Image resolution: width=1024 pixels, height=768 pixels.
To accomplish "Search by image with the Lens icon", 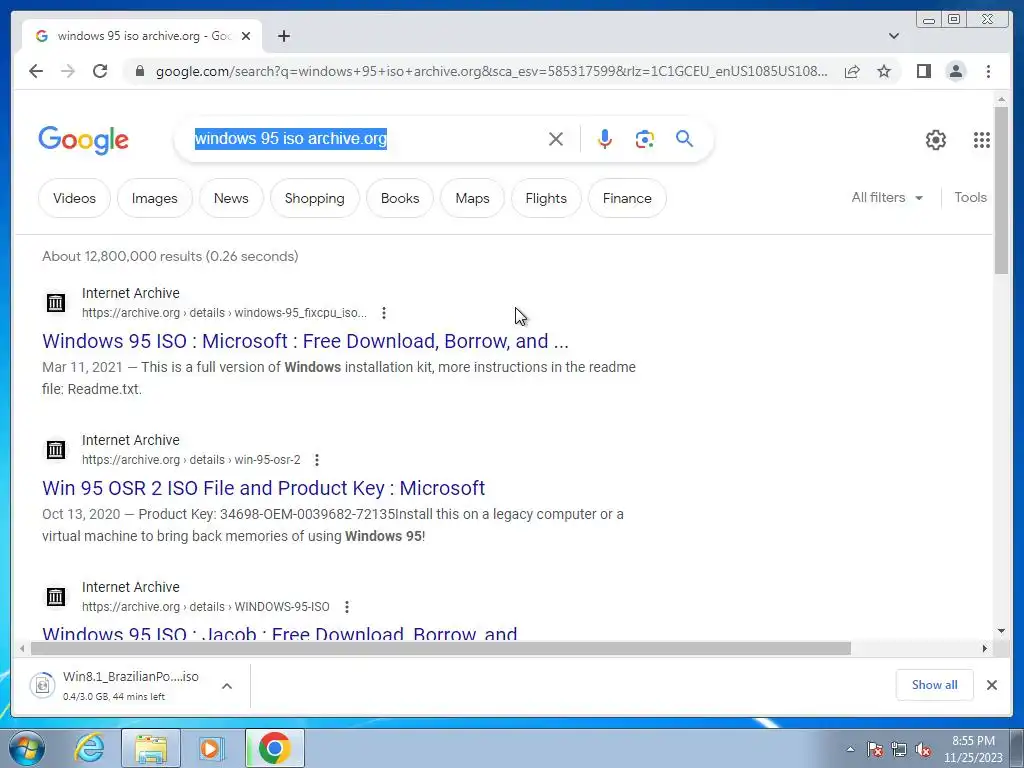I will [645, 139].
